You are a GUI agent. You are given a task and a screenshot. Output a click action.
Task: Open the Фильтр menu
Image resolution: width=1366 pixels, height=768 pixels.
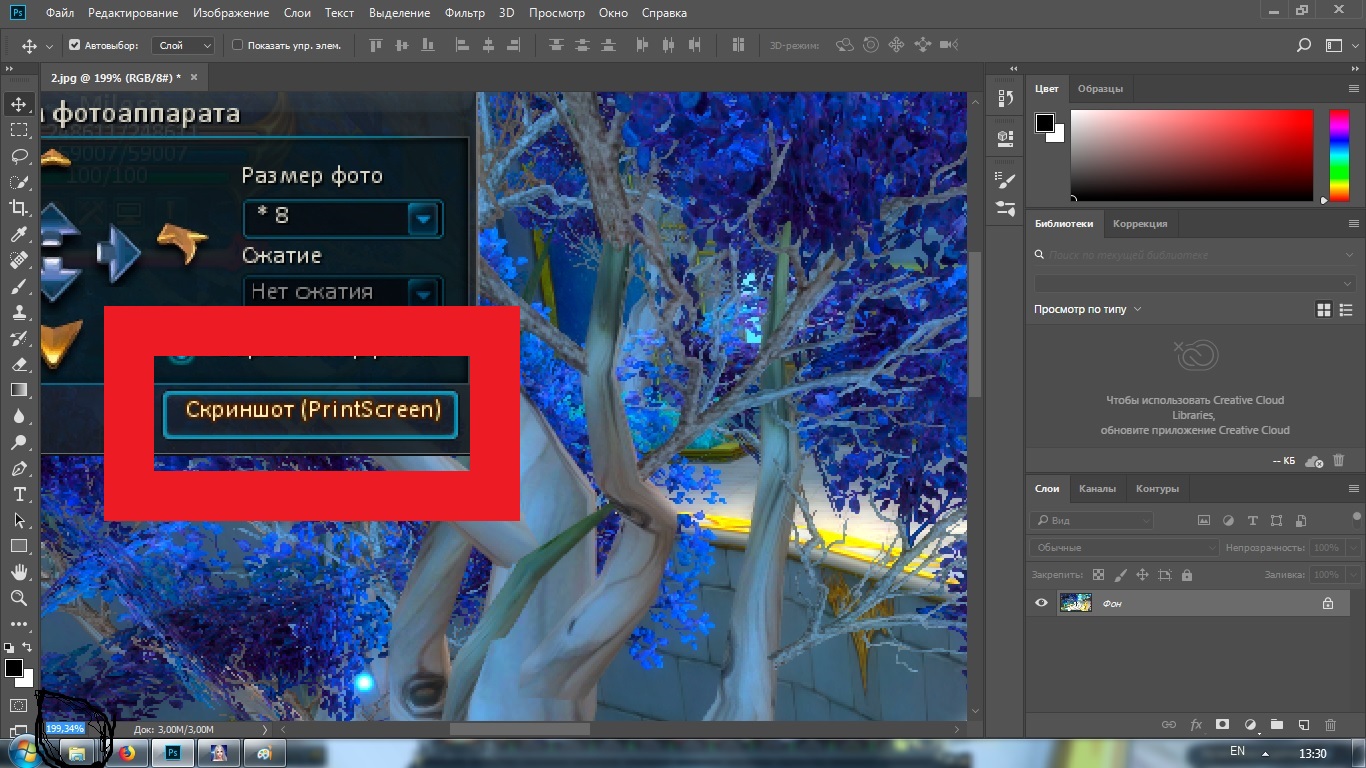point(464,13)
